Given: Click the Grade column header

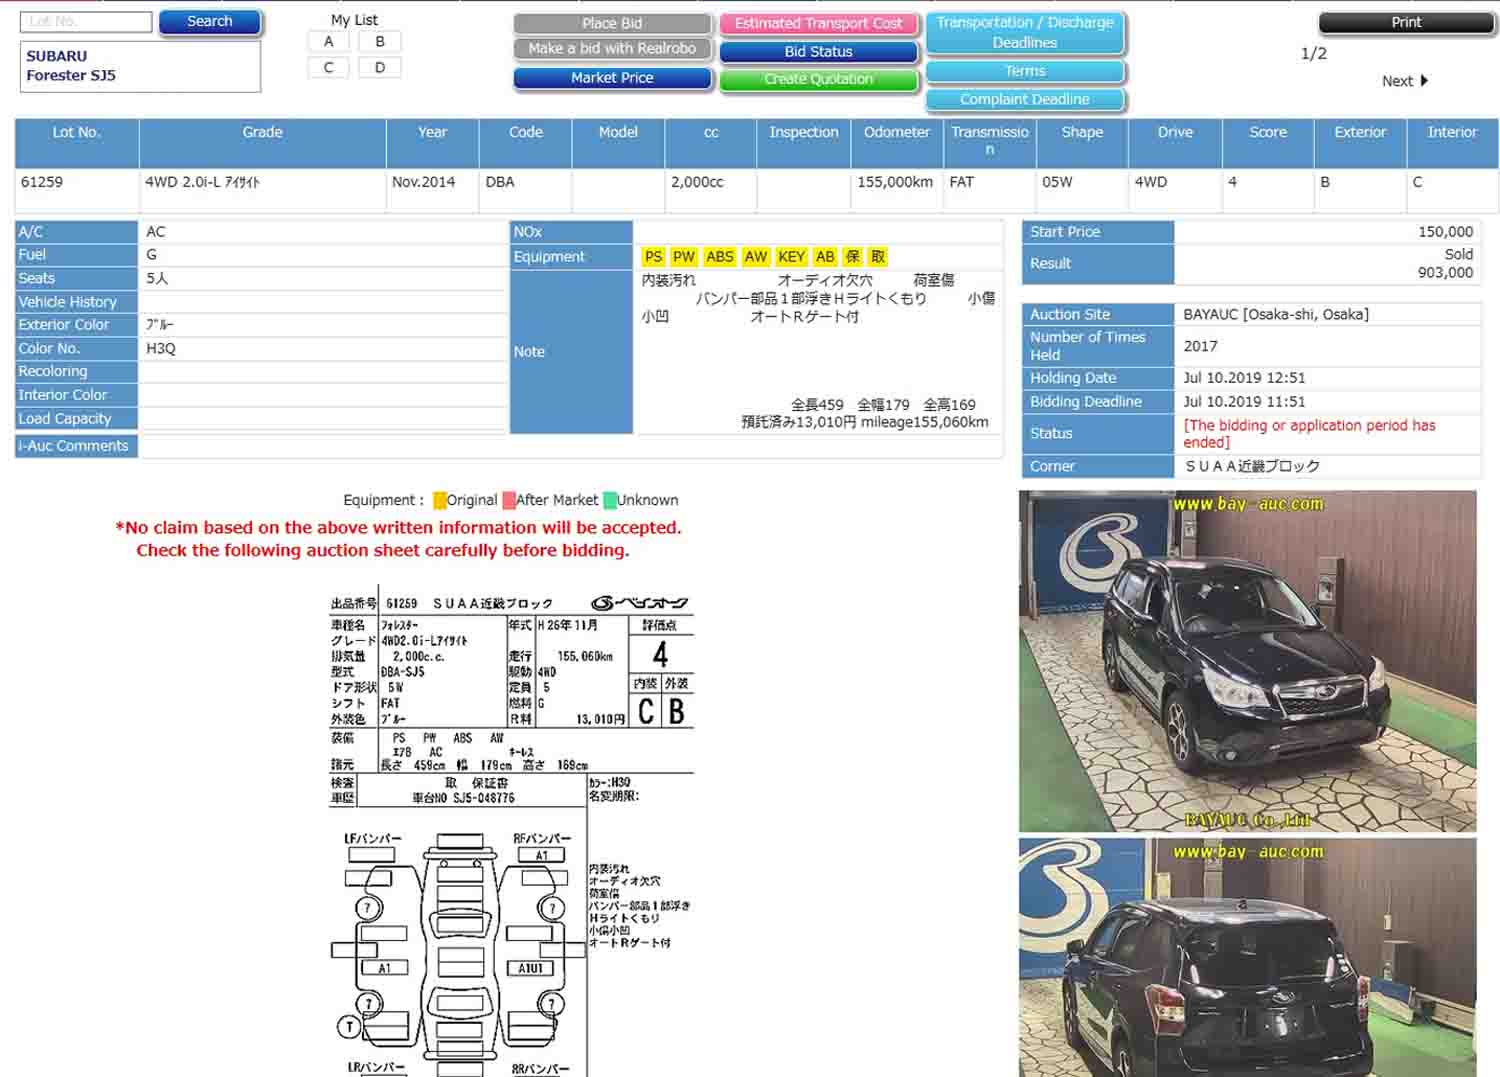Looking at the screenshot, I should 262,142.
